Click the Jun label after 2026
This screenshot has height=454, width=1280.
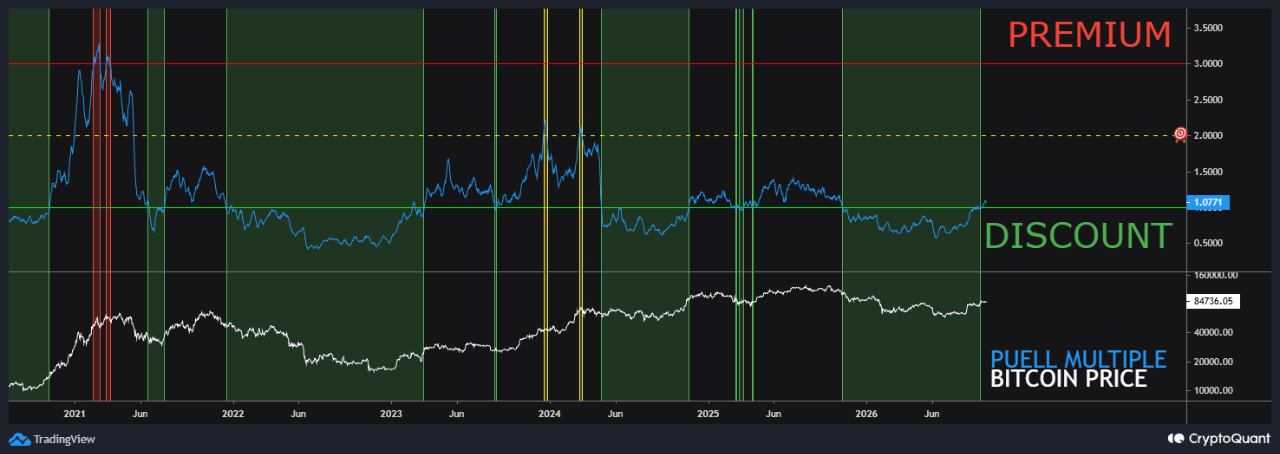click(x=932, y=412)
